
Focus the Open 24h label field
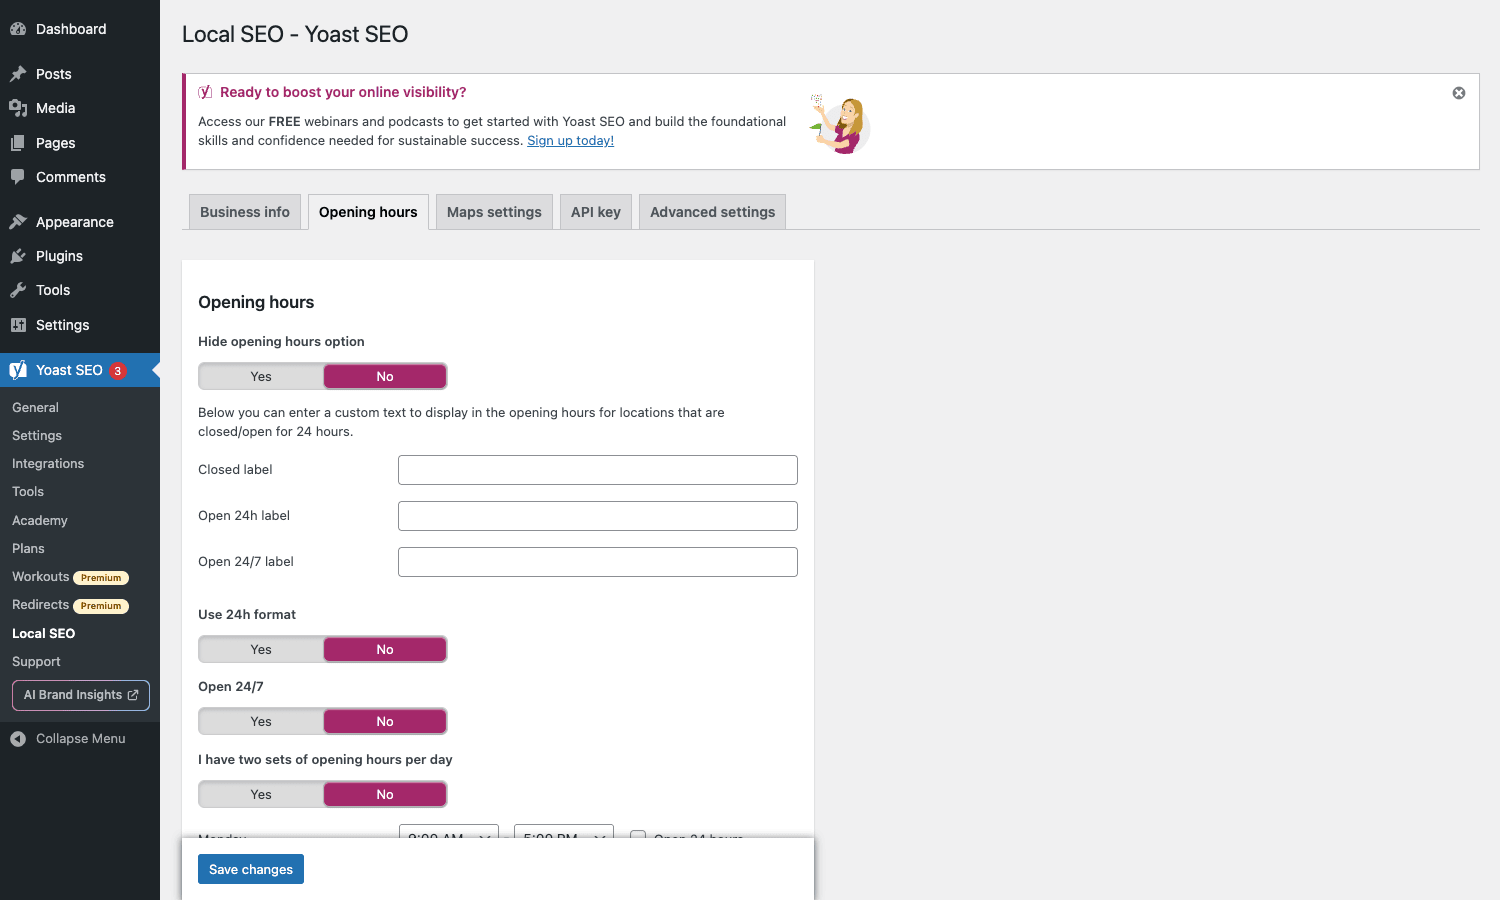(x=598, y=516)
